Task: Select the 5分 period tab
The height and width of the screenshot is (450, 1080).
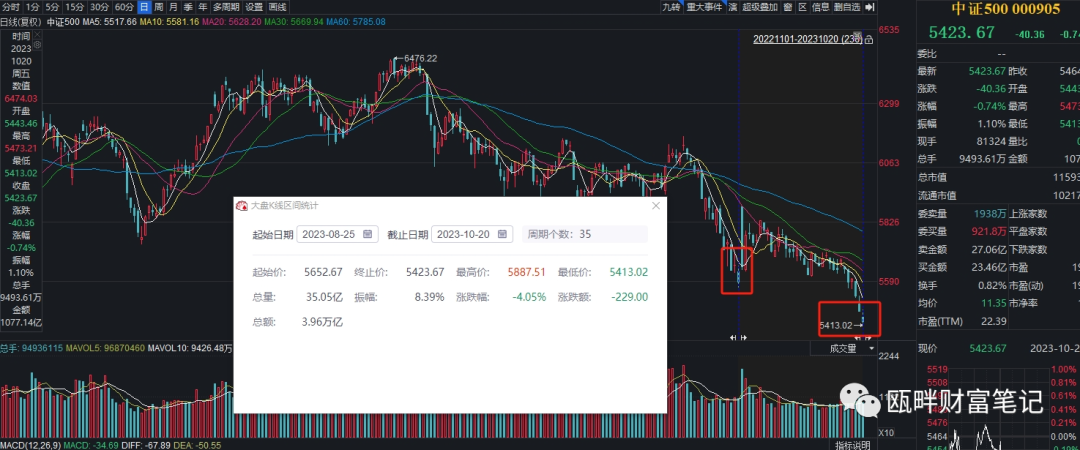Action: pos(52,7)
